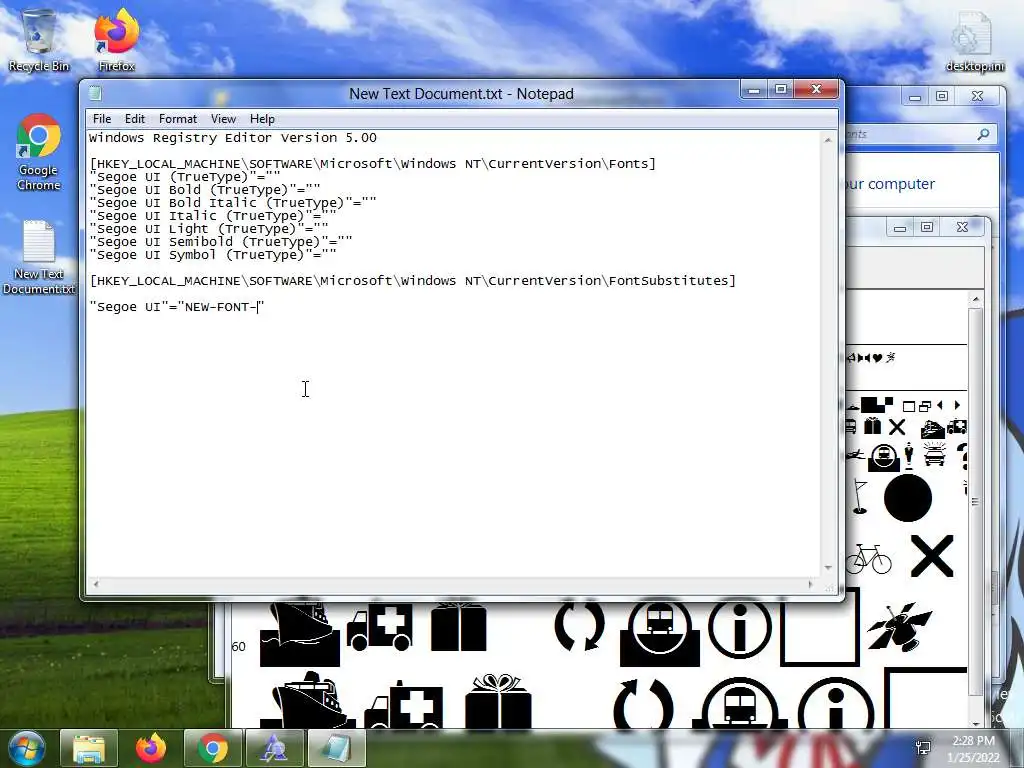This screenshot has height=768, width=1024.
Task: Open Recycle Bin on the desktop
Action: (39, 40)
